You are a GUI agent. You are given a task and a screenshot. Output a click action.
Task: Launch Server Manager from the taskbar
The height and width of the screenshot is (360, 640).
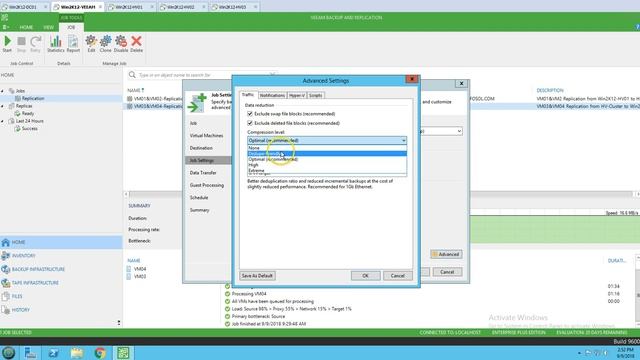(30, 353)
